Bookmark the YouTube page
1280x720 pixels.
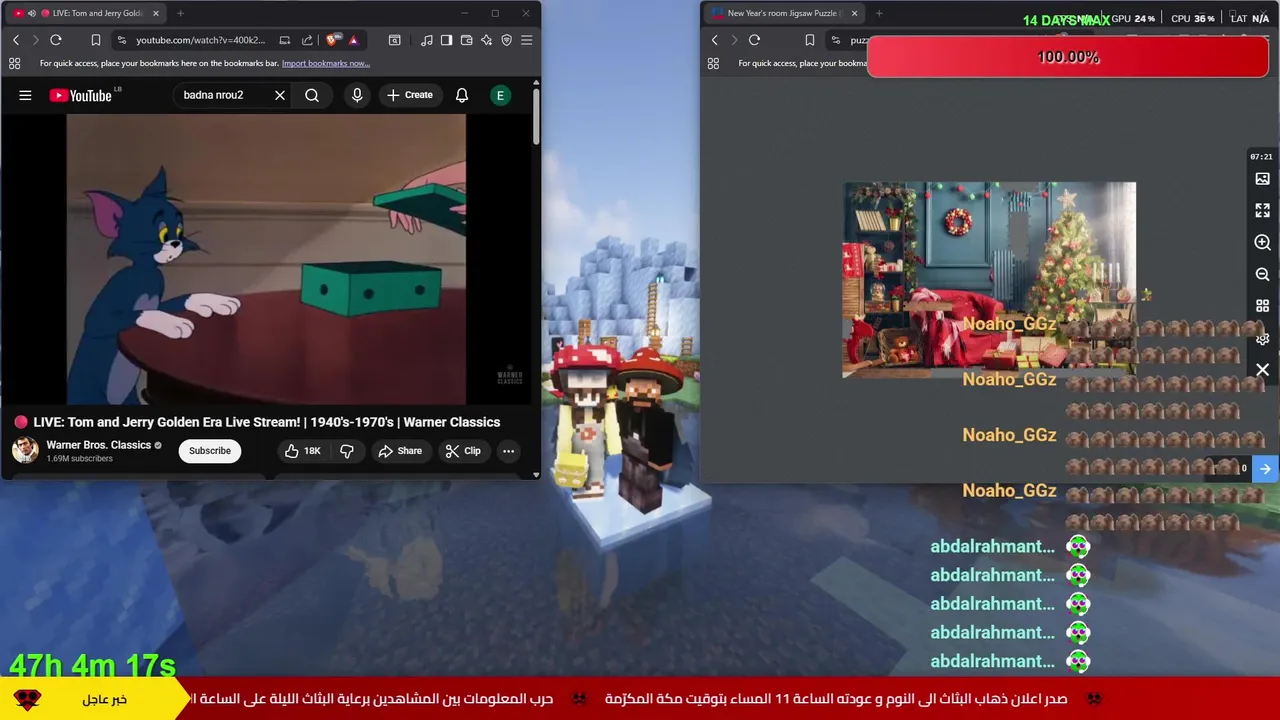(96, 40)
